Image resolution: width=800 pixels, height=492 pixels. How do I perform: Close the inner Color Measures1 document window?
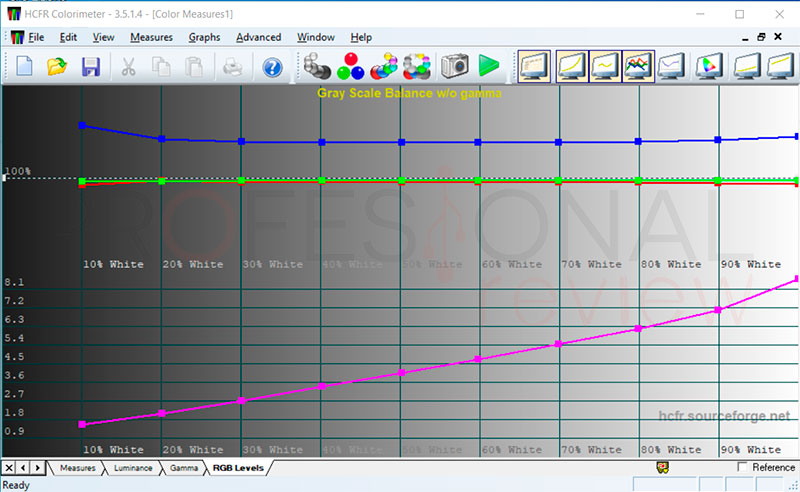(778, 37)
